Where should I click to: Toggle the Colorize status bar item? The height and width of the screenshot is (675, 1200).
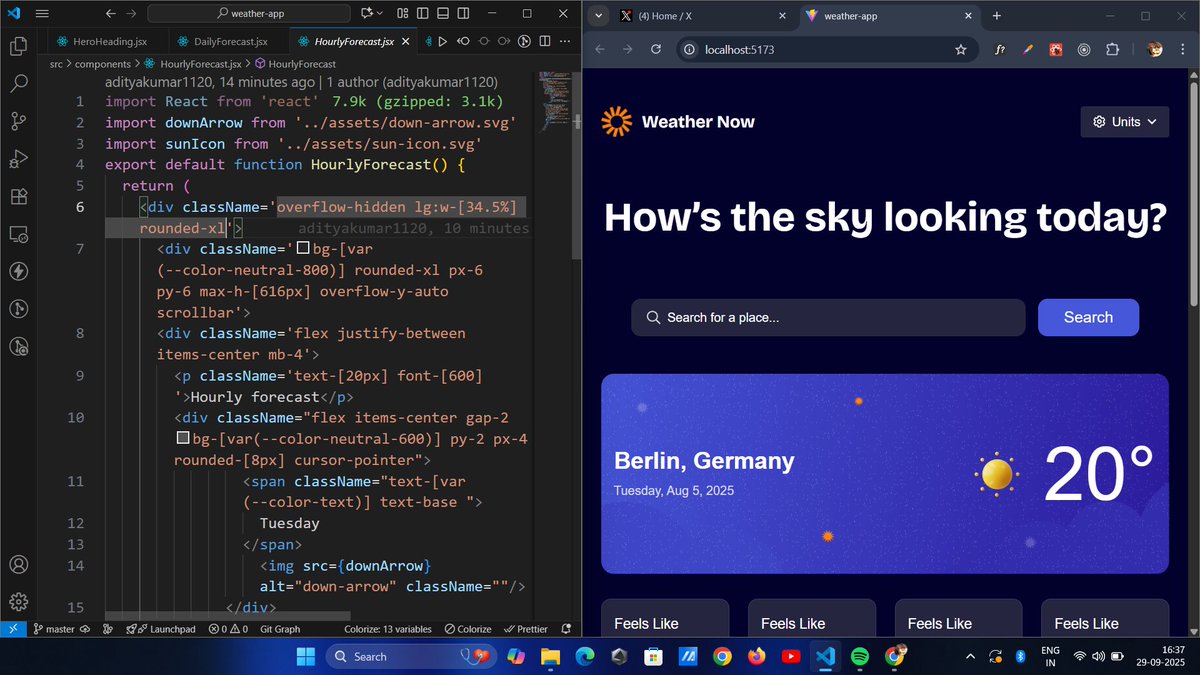pyautogui.click(x=467, y=629)
